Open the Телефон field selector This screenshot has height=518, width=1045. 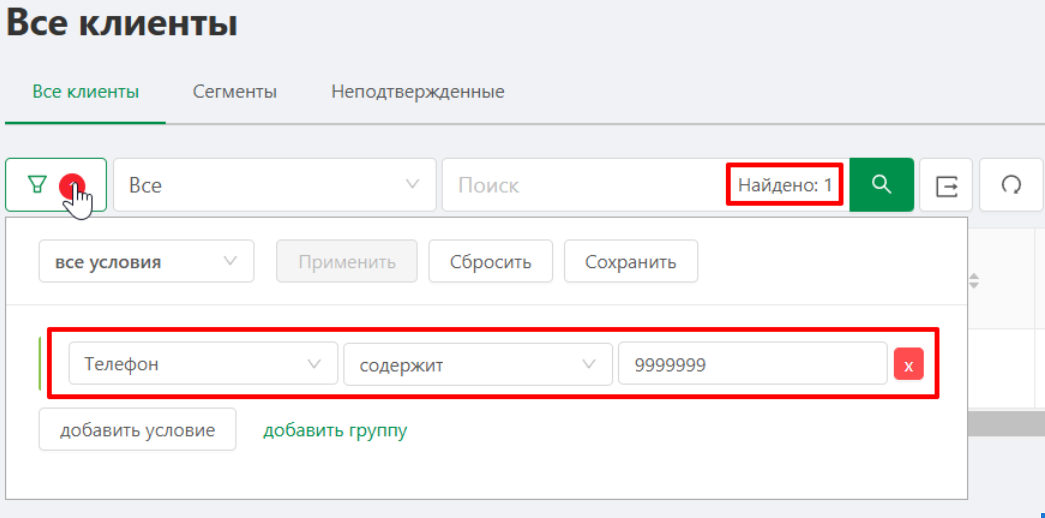click(203, 364)
